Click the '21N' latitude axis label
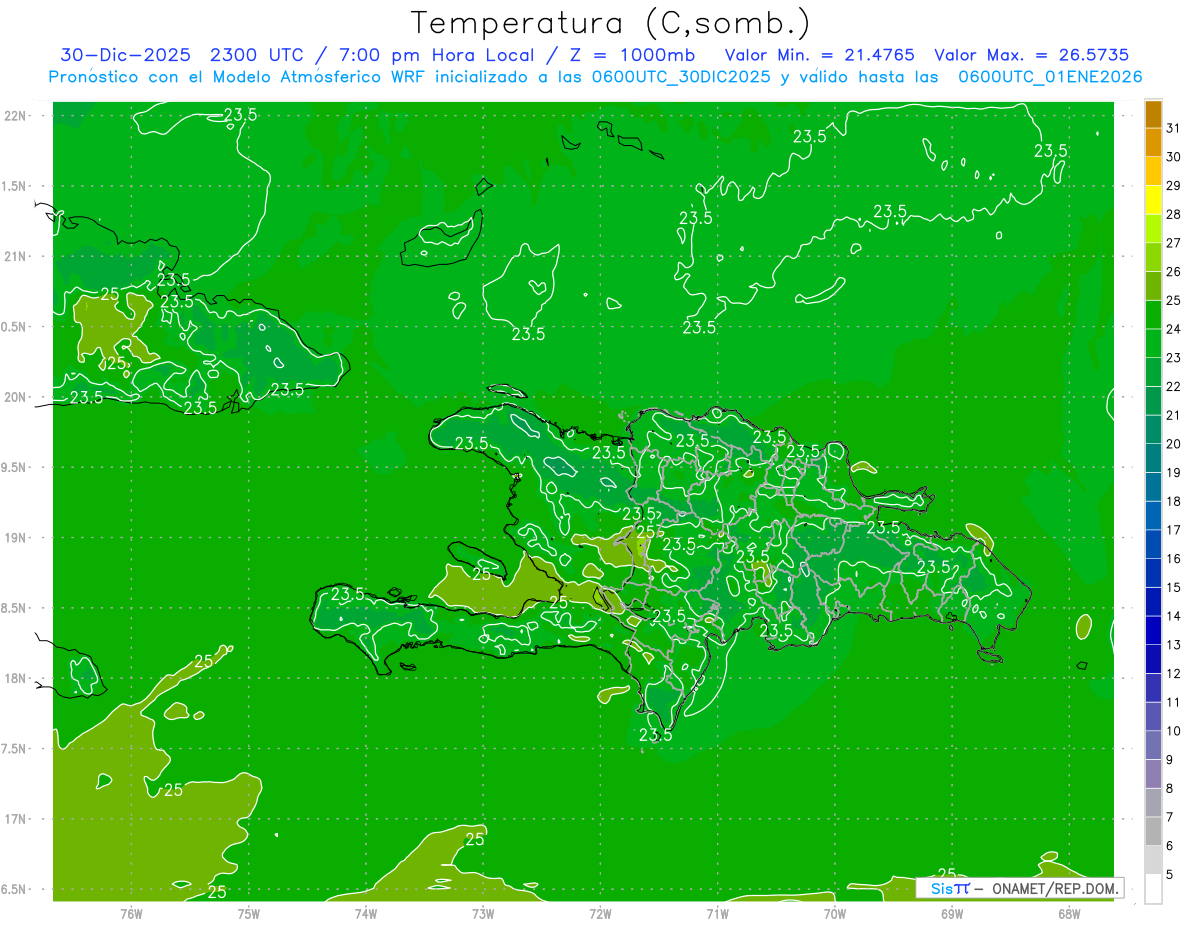Screen dimensions: 1200x927 point(15,257)
